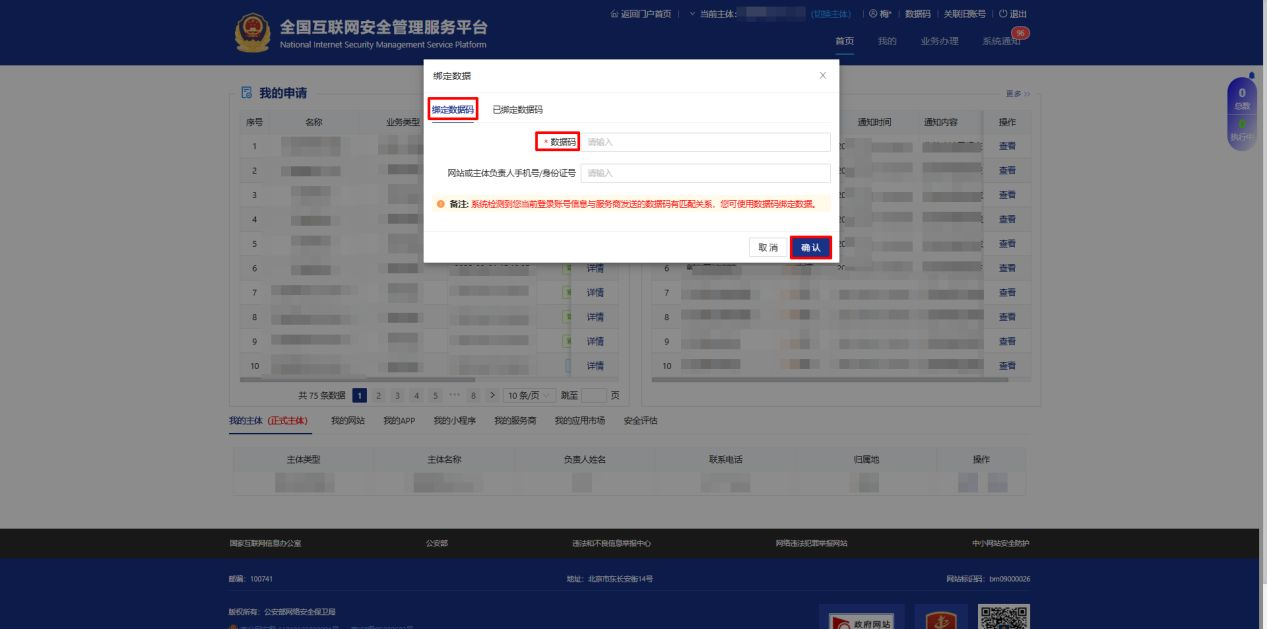Click 查看 in notification row 1
The height and width of the screenshot is (629, 1267).
click(1008, 146)
